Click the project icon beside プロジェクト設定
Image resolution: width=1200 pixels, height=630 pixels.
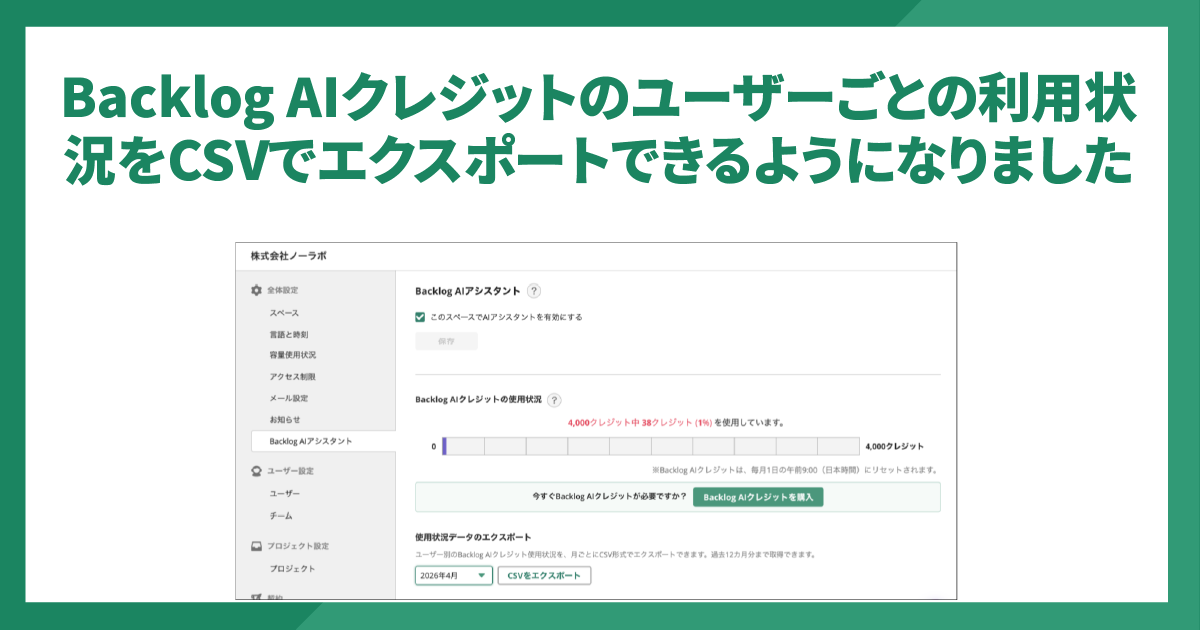256,546
